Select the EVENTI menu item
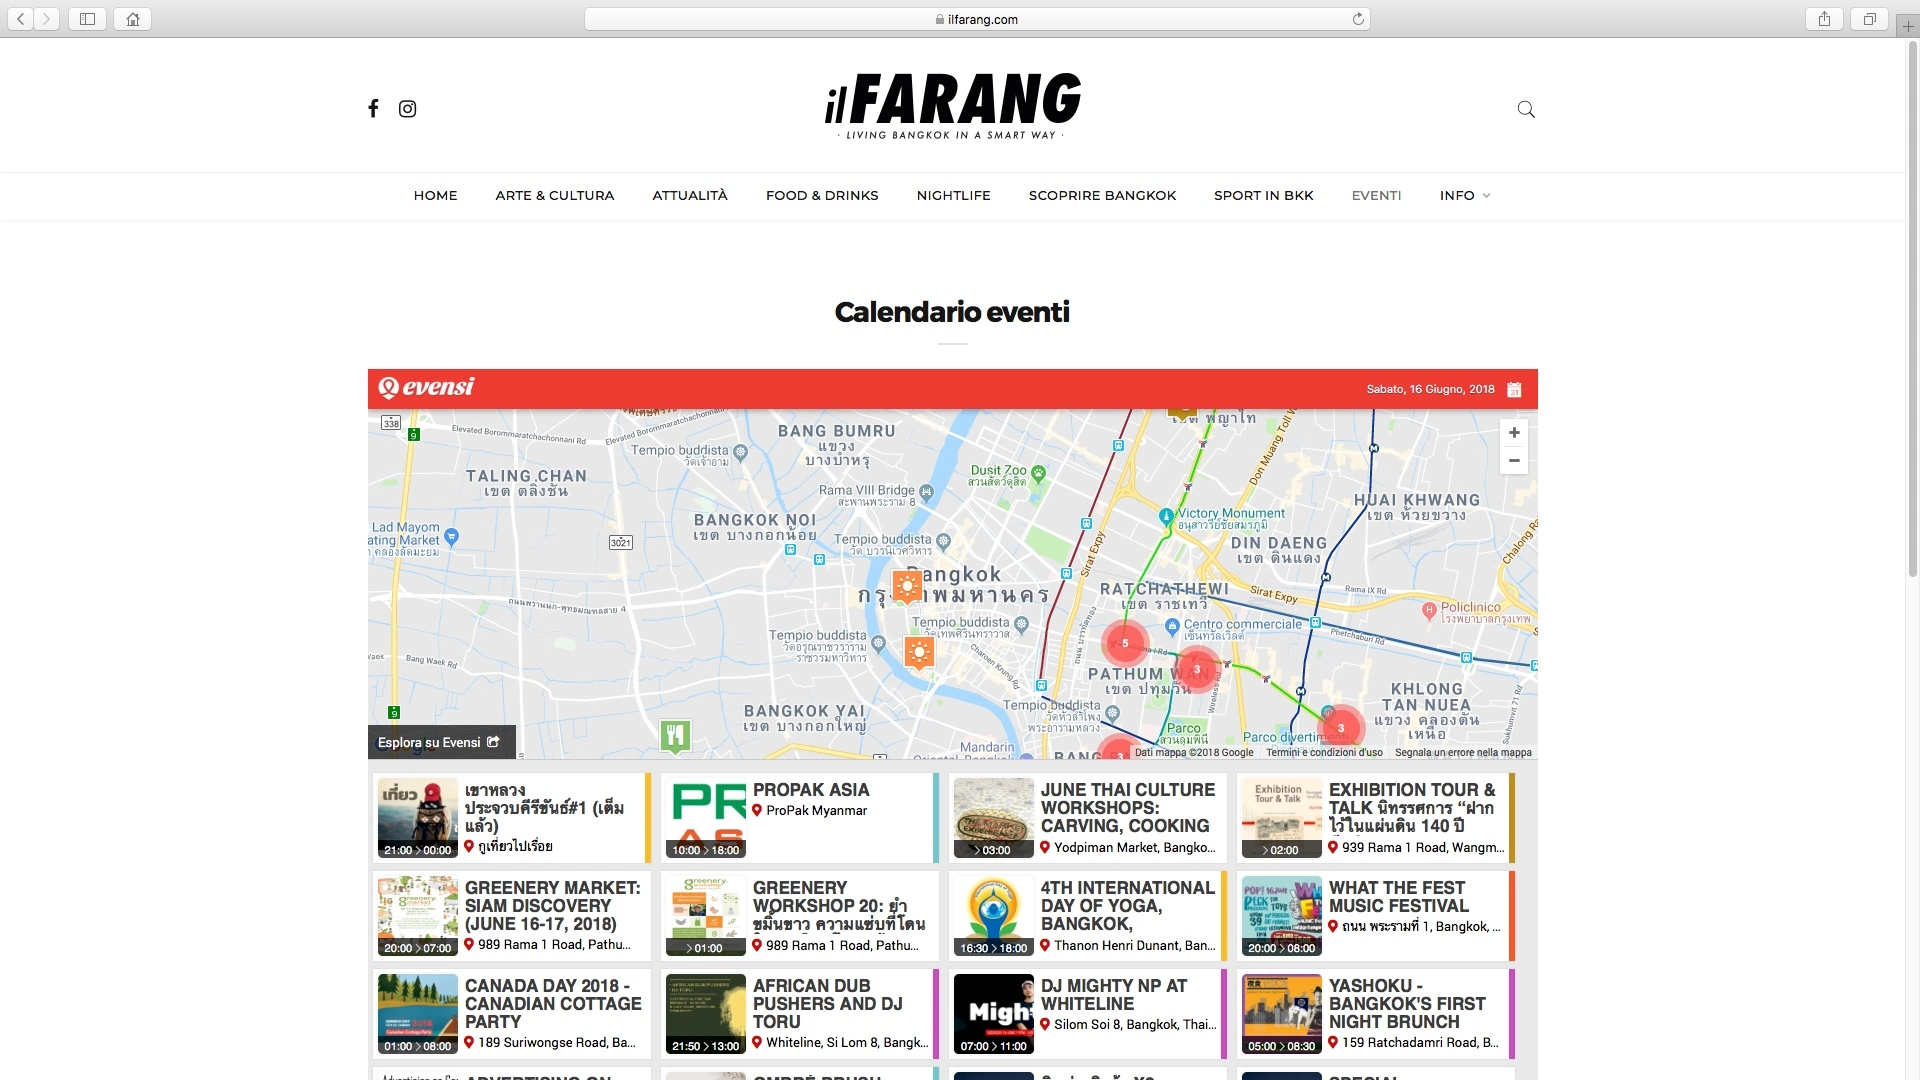The image size is (1920, 1080). [1376, 195]
